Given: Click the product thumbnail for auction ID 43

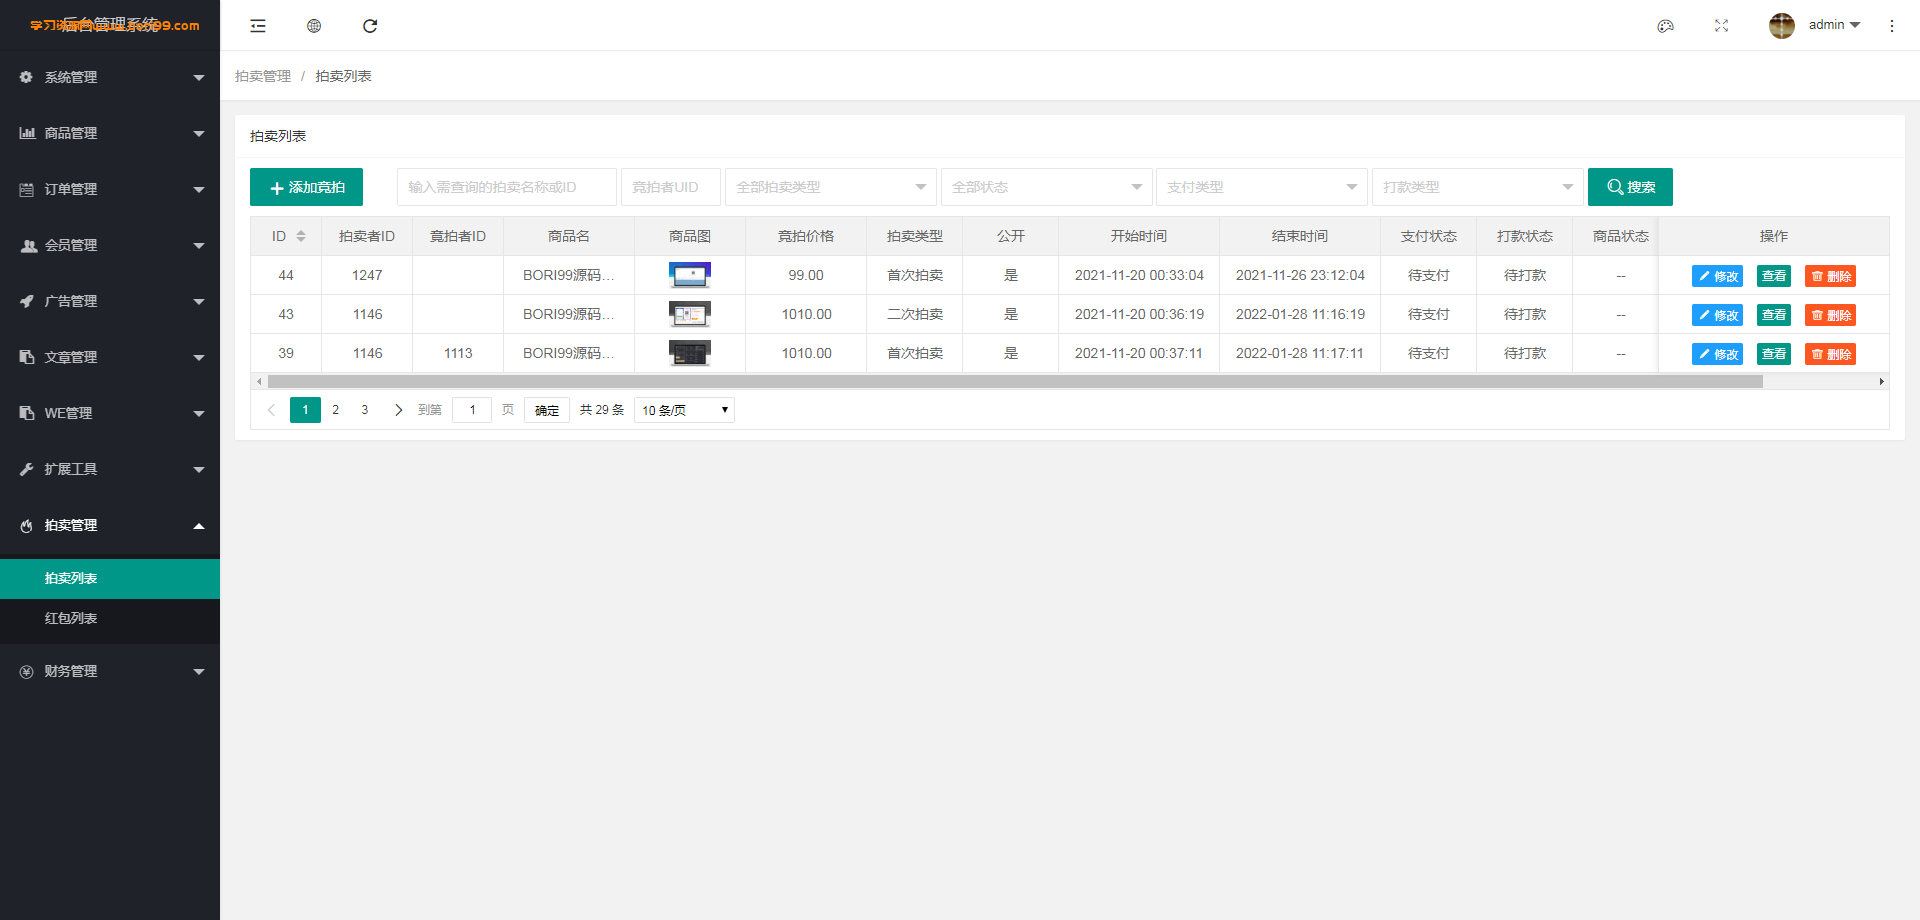Looking at the screenshot, I should click(690, 314).
